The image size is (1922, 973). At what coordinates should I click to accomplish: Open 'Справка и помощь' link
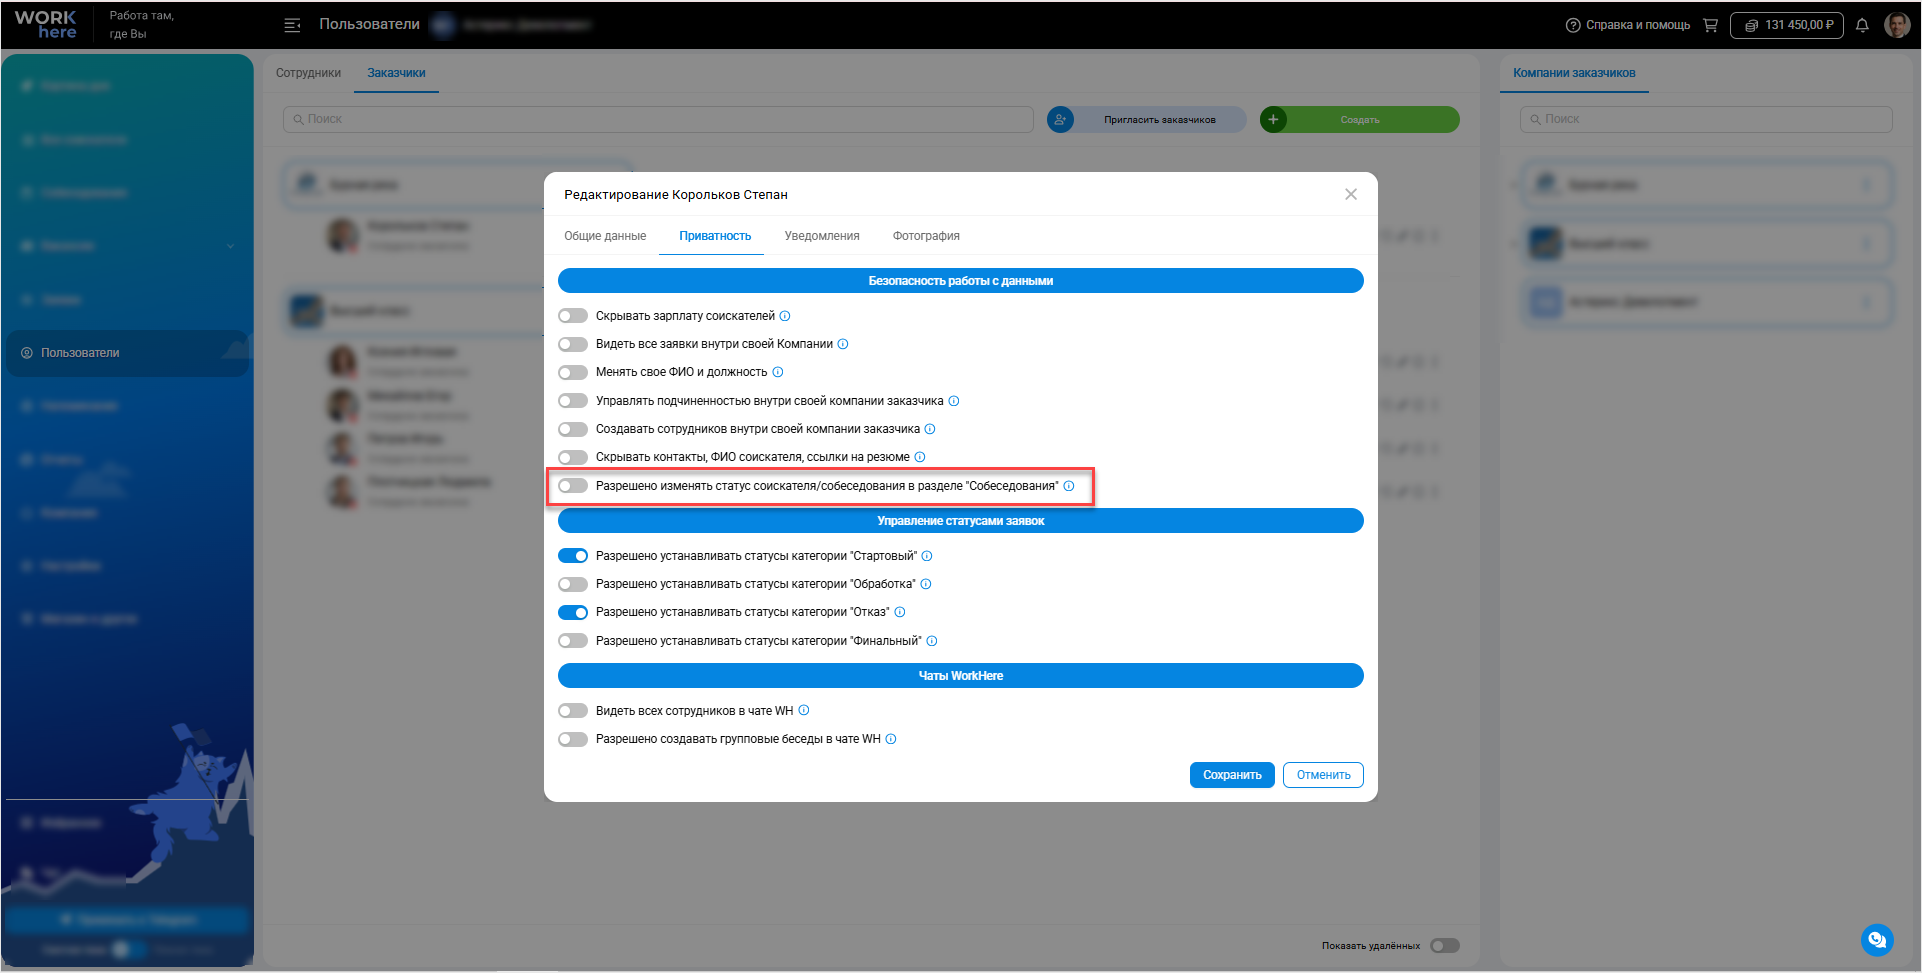(x=1628, y=25)
